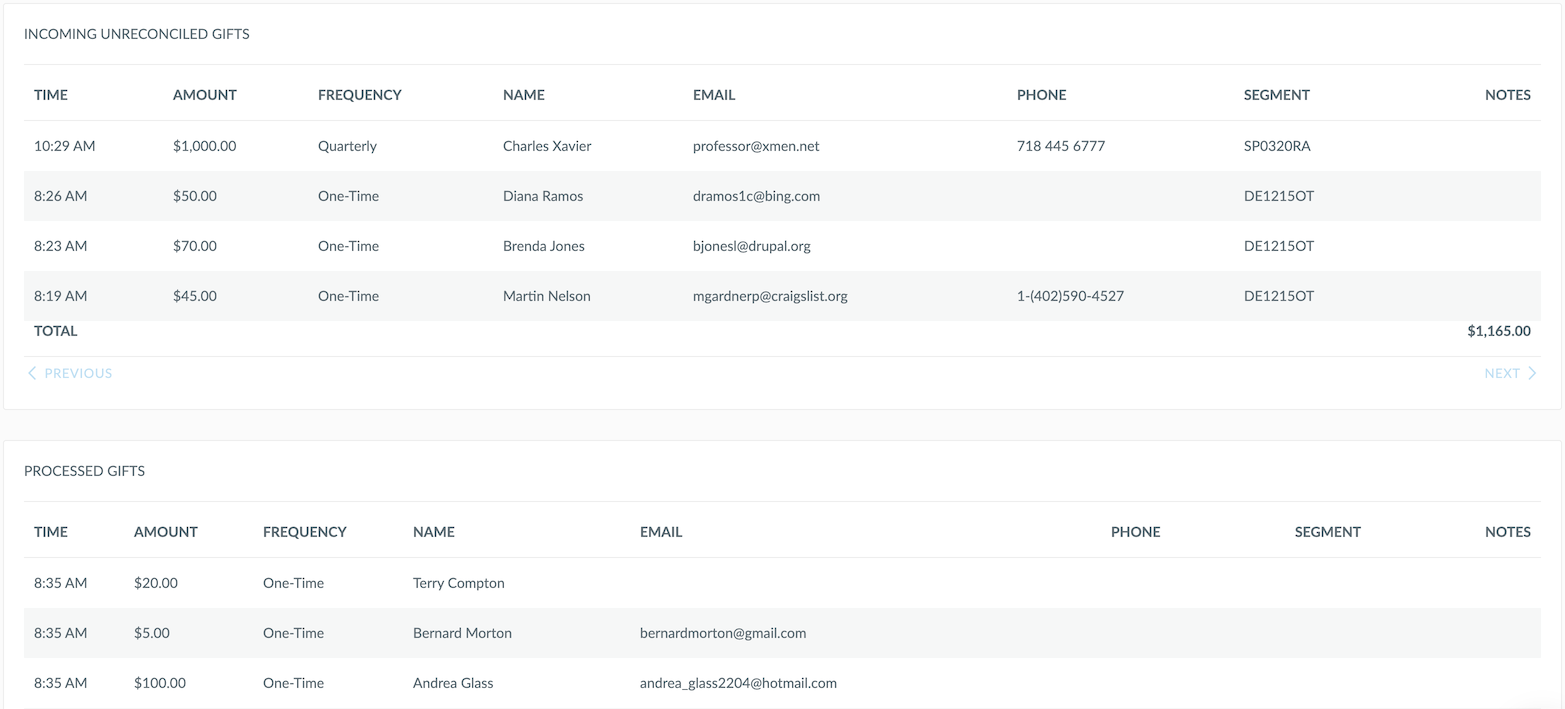This screenshot has width=1565, height=709.
Task: Click the Processed Gifts heading
Action: 84,471
